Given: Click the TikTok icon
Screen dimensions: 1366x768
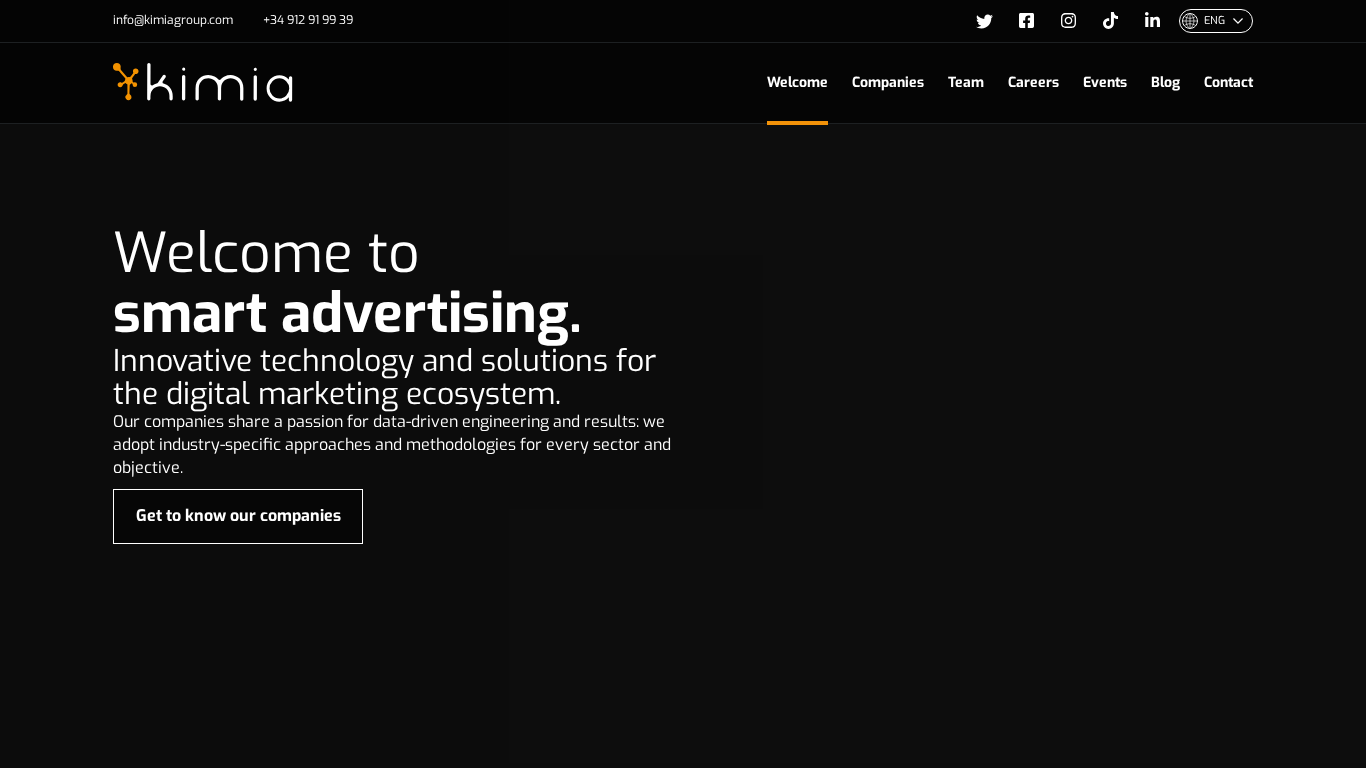Looking at the screenshot, I should pyautogui.click(x=1110, y=21).
